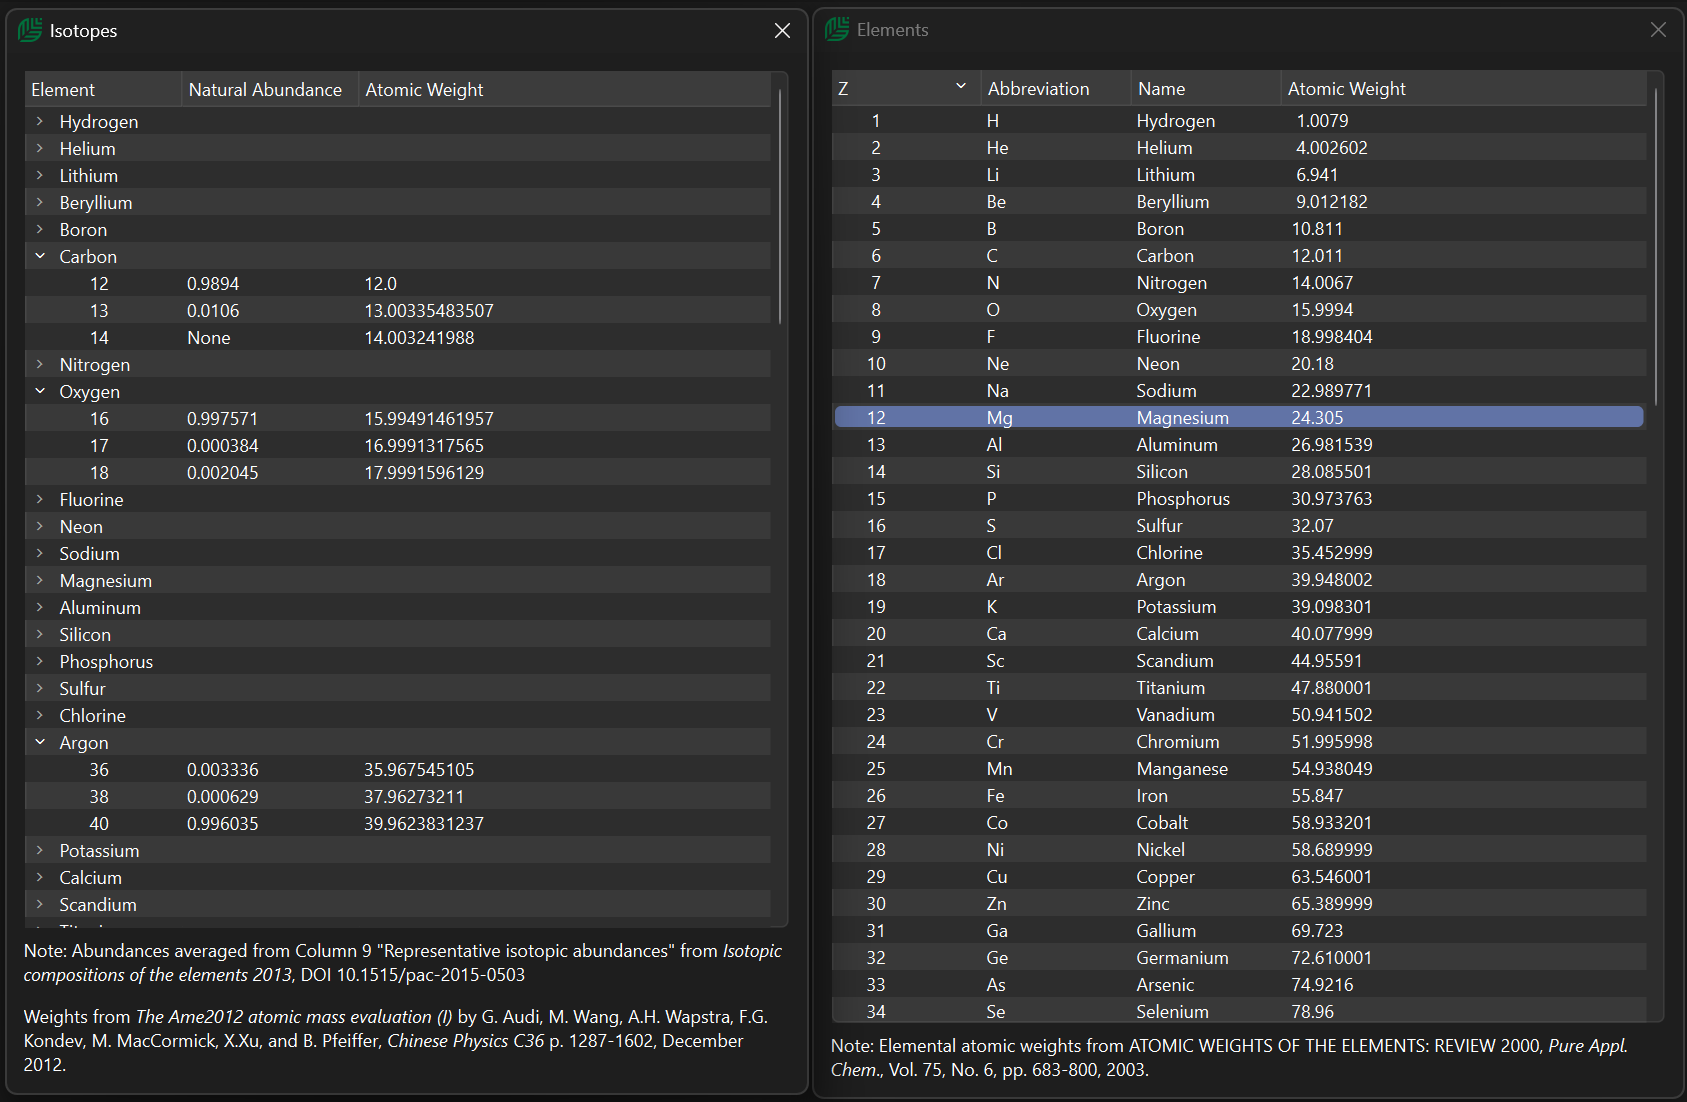Click oxygen-16 abundance value 0.997571
1687x1102 pixels.
click(x=222, y=418)
